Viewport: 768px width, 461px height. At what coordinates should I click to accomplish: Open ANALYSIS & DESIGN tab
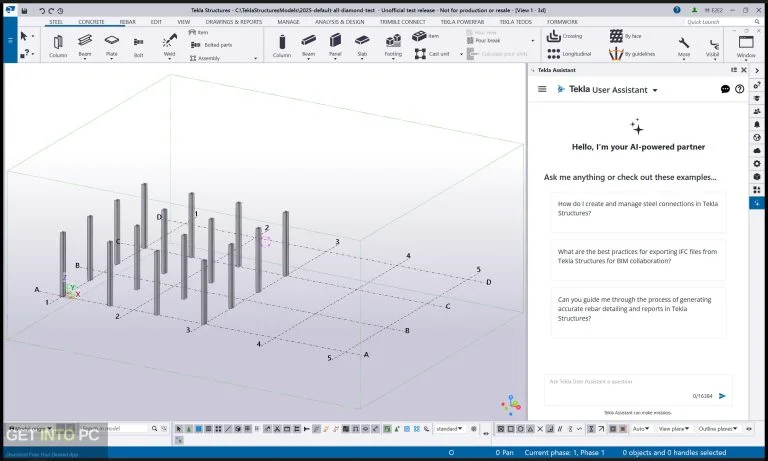(x=339, y=22)
